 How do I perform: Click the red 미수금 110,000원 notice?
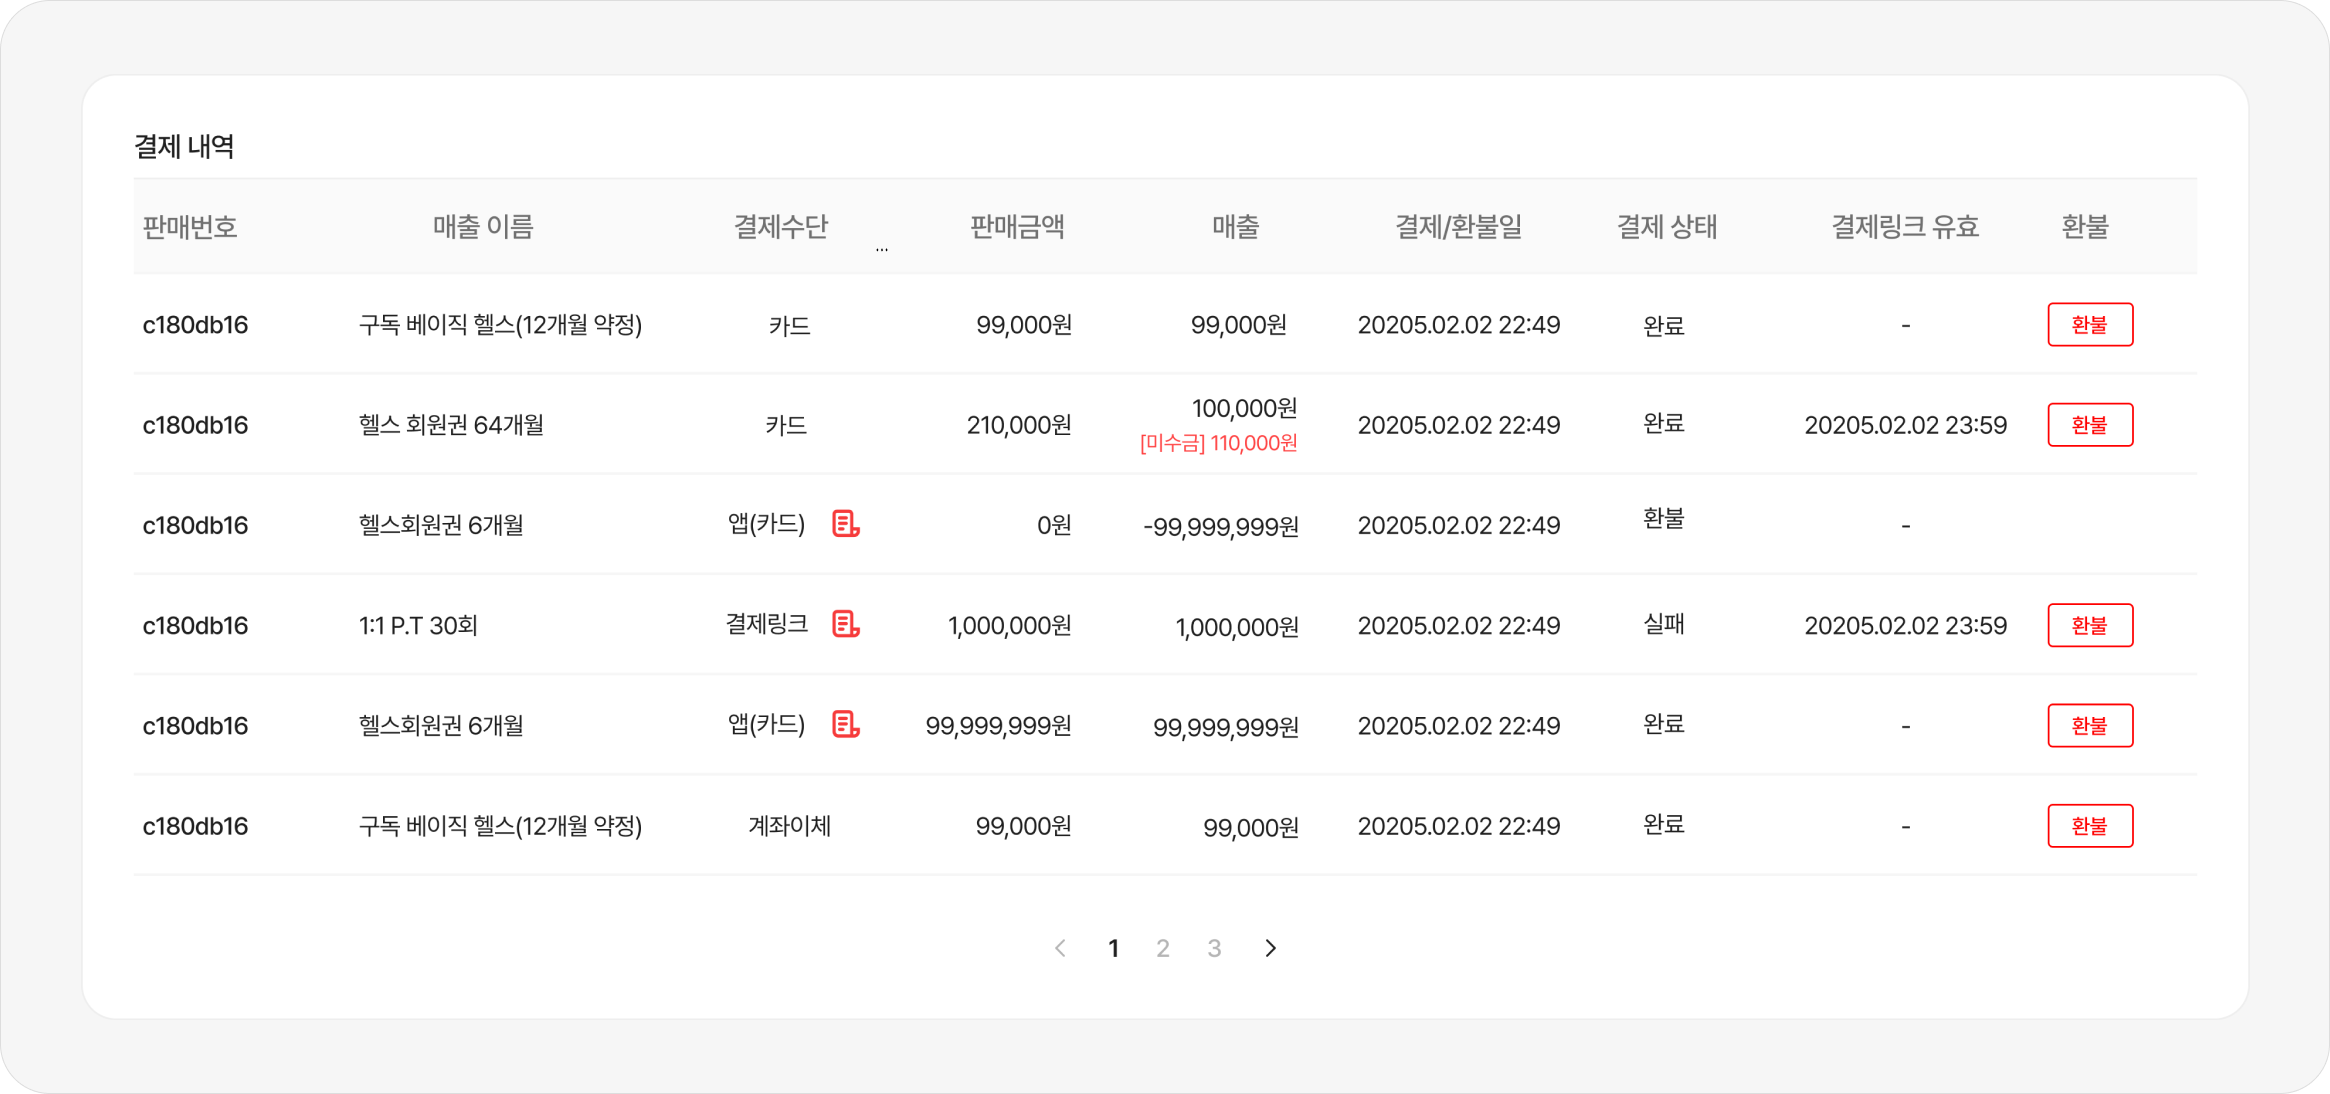point(1218,443)
